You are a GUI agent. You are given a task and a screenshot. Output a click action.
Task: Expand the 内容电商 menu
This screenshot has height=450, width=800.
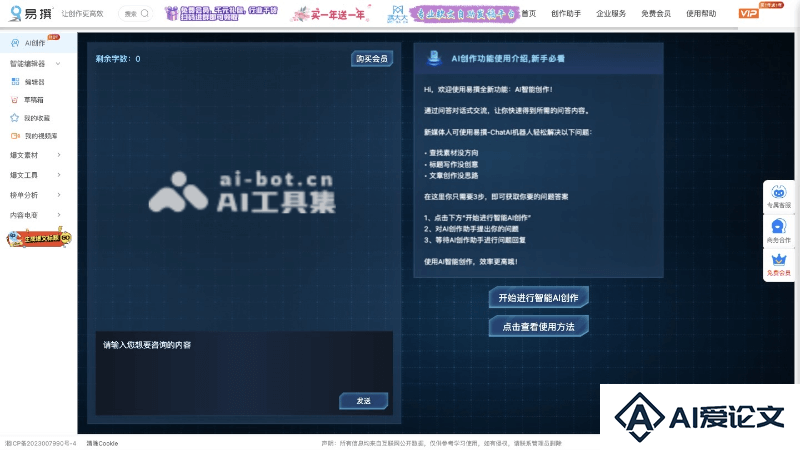pyautogui.click(x=59, y=215)
